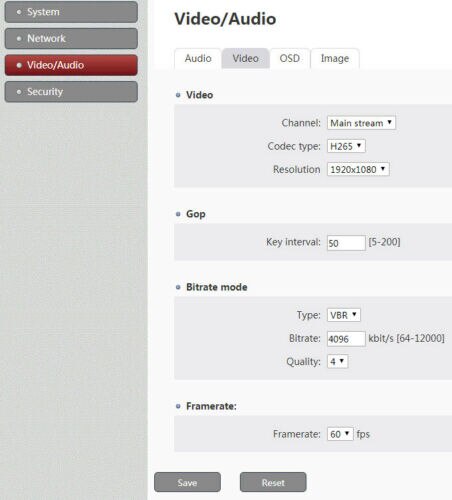Click the Bitrate mode section bullet icon
Image resolution: width=452 pixels, height=500 pixels.
(x=178, y=287)
